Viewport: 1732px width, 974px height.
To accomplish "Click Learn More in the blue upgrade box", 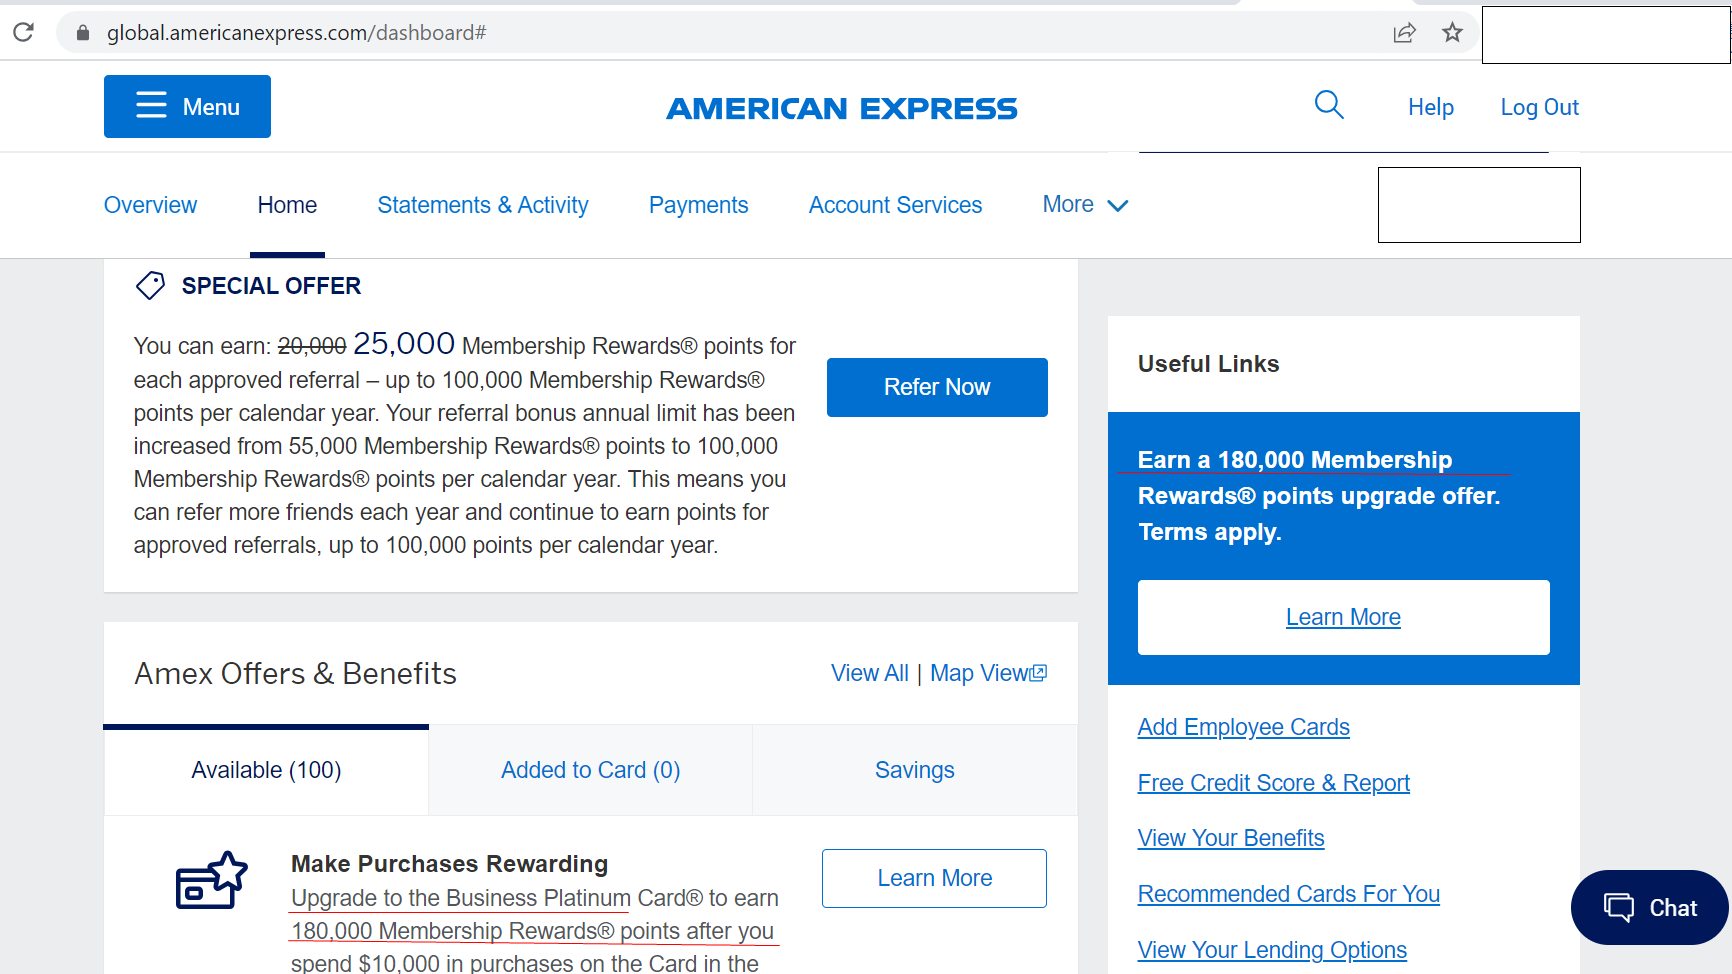I will (1343, 617).
